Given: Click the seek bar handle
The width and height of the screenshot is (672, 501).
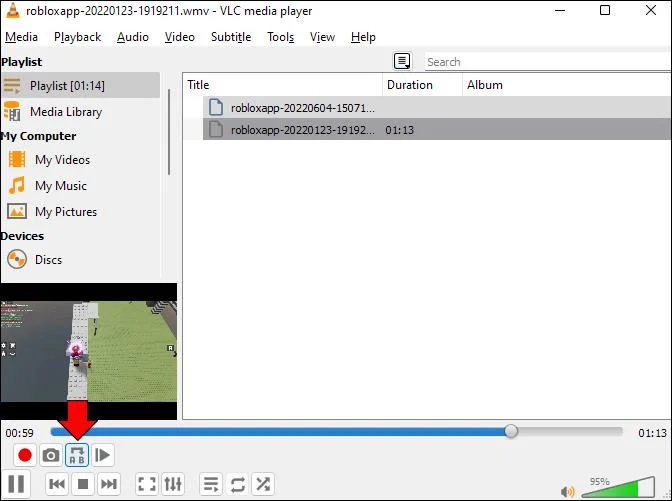Looking at the screenshot, I should (x=511, y=432).
